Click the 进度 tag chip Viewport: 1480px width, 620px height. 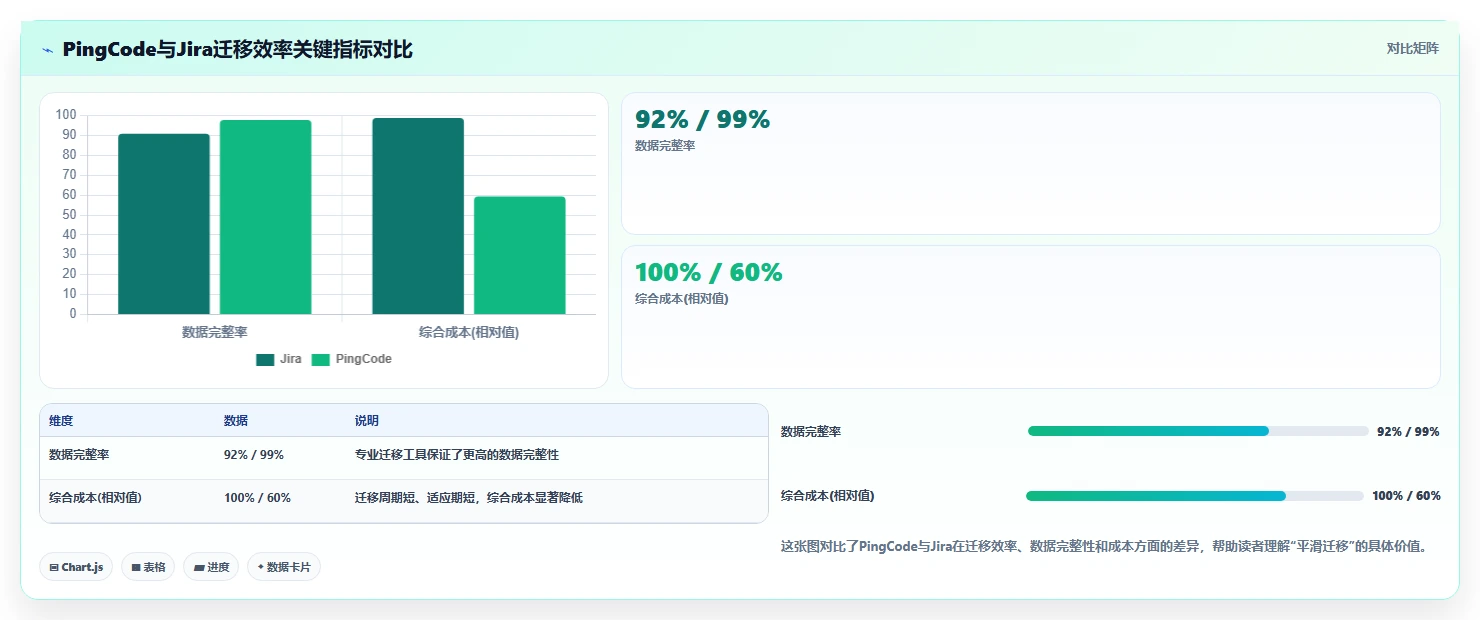click(x=211, y=567)
